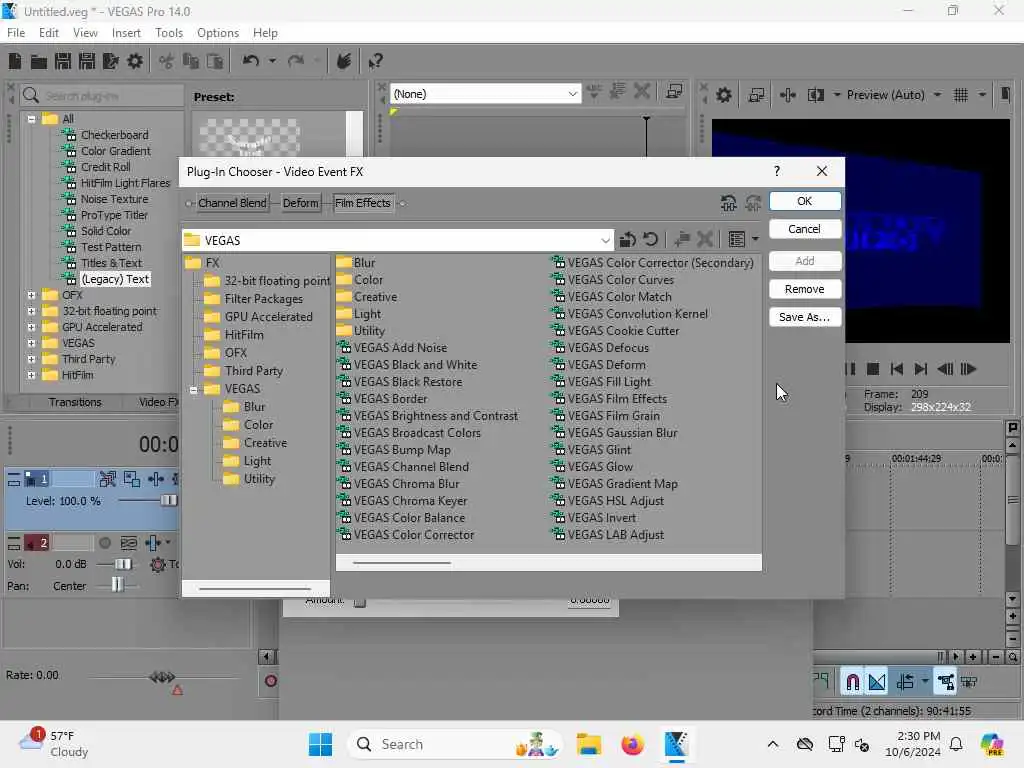Open preview settings gear icon

pyautogui.click(x=724, y=95)
